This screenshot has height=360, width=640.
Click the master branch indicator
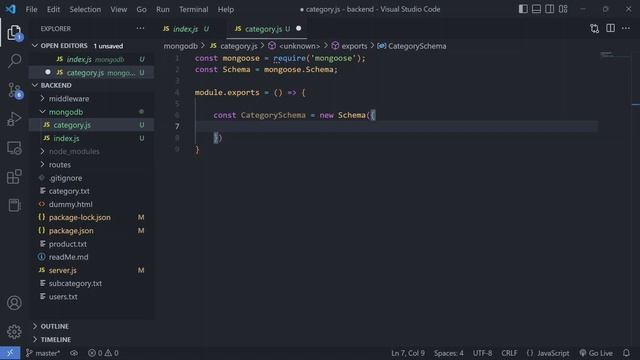pyautogui.click(x=42, y=353)
